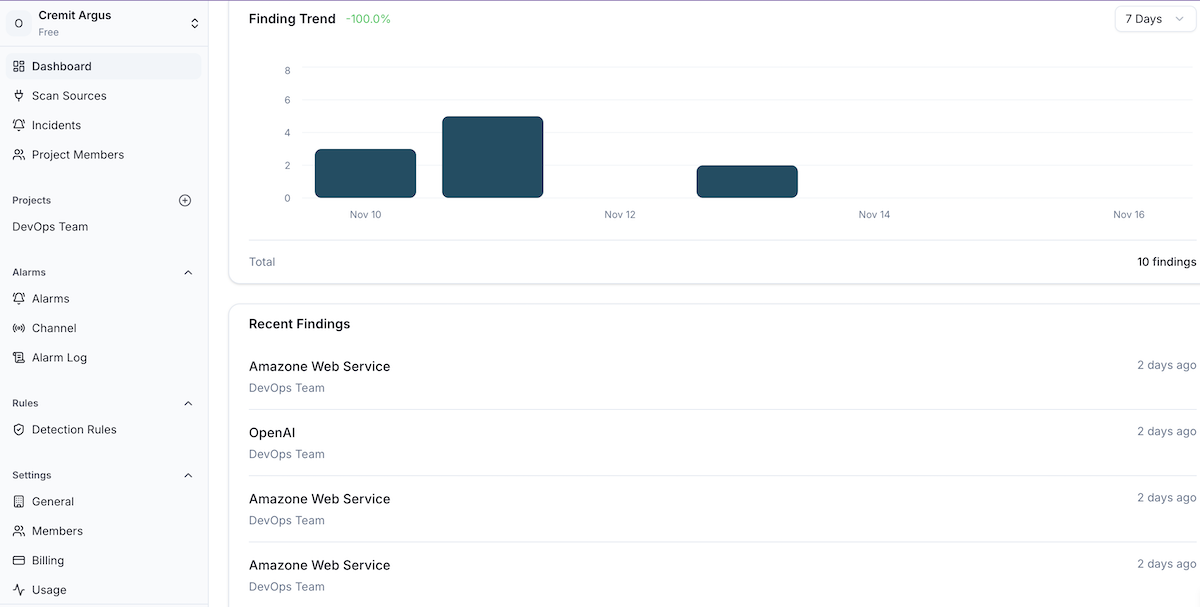Click the -100.0% trend value
Image resolution: width=1200 pixels, height=607 pixels.
pos(368,19)
